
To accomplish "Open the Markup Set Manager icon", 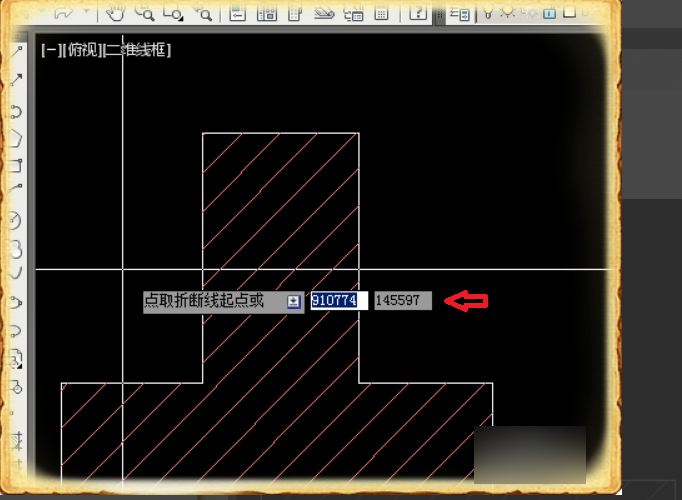I will (353, 13).
